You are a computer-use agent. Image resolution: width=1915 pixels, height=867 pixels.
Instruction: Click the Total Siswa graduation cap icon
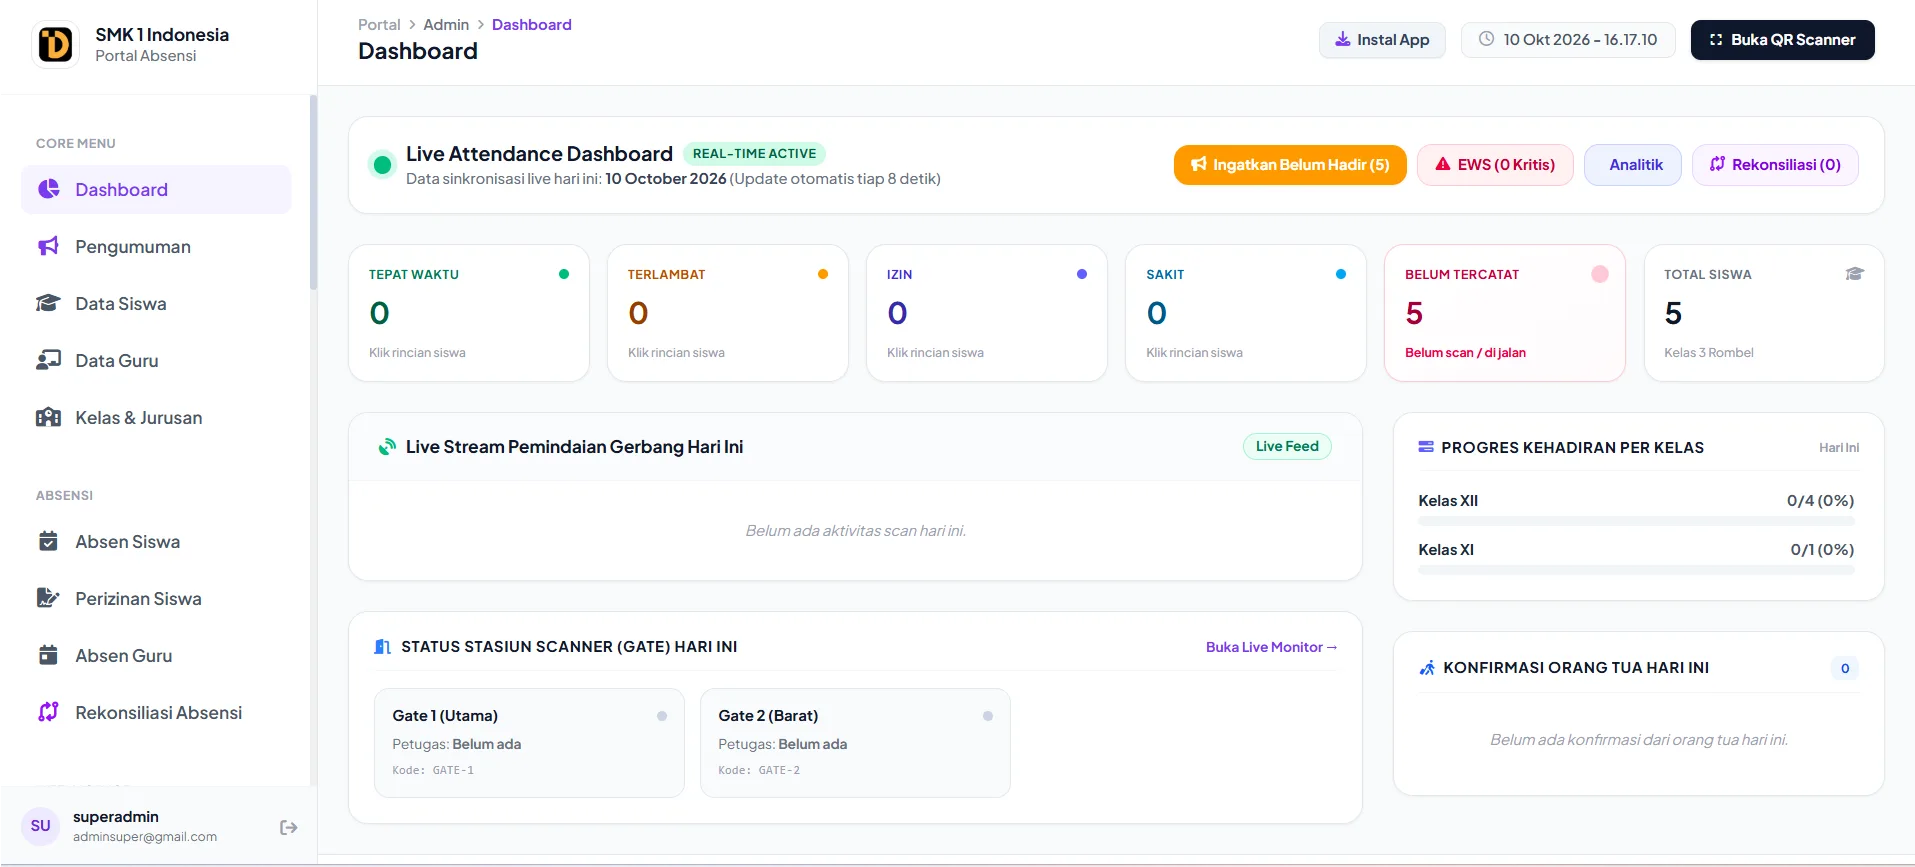coord(1855,274)
